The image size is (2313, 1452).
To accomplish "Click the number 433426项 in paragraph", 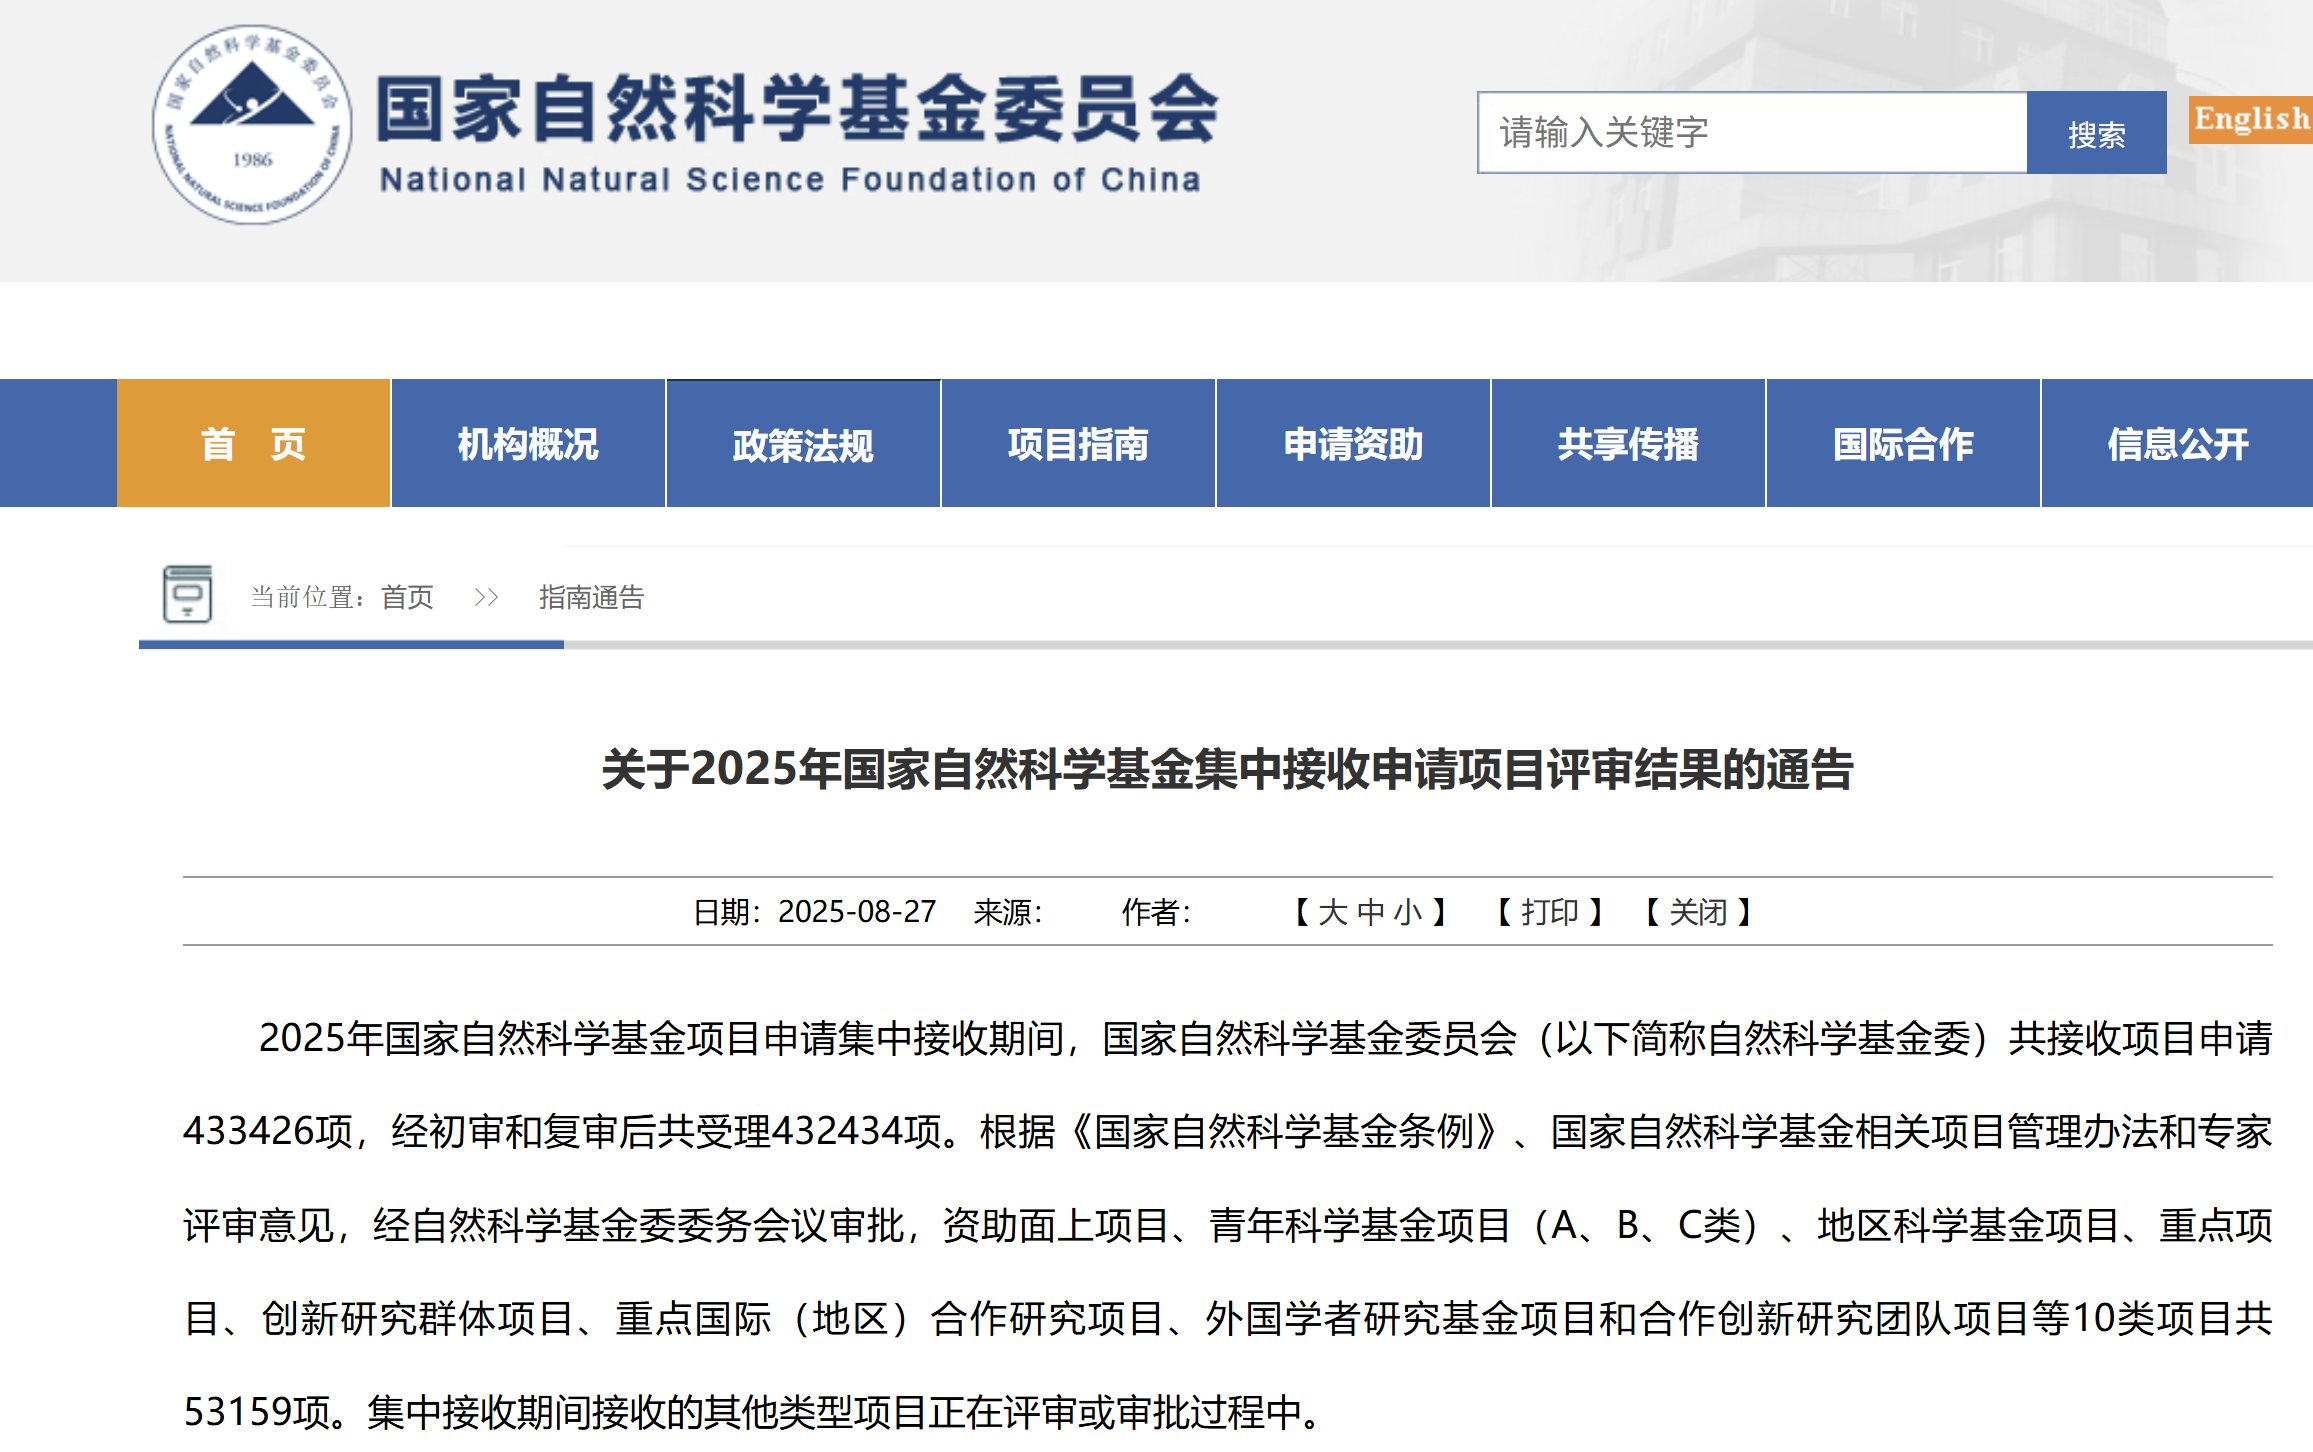I will point(268,1132).
